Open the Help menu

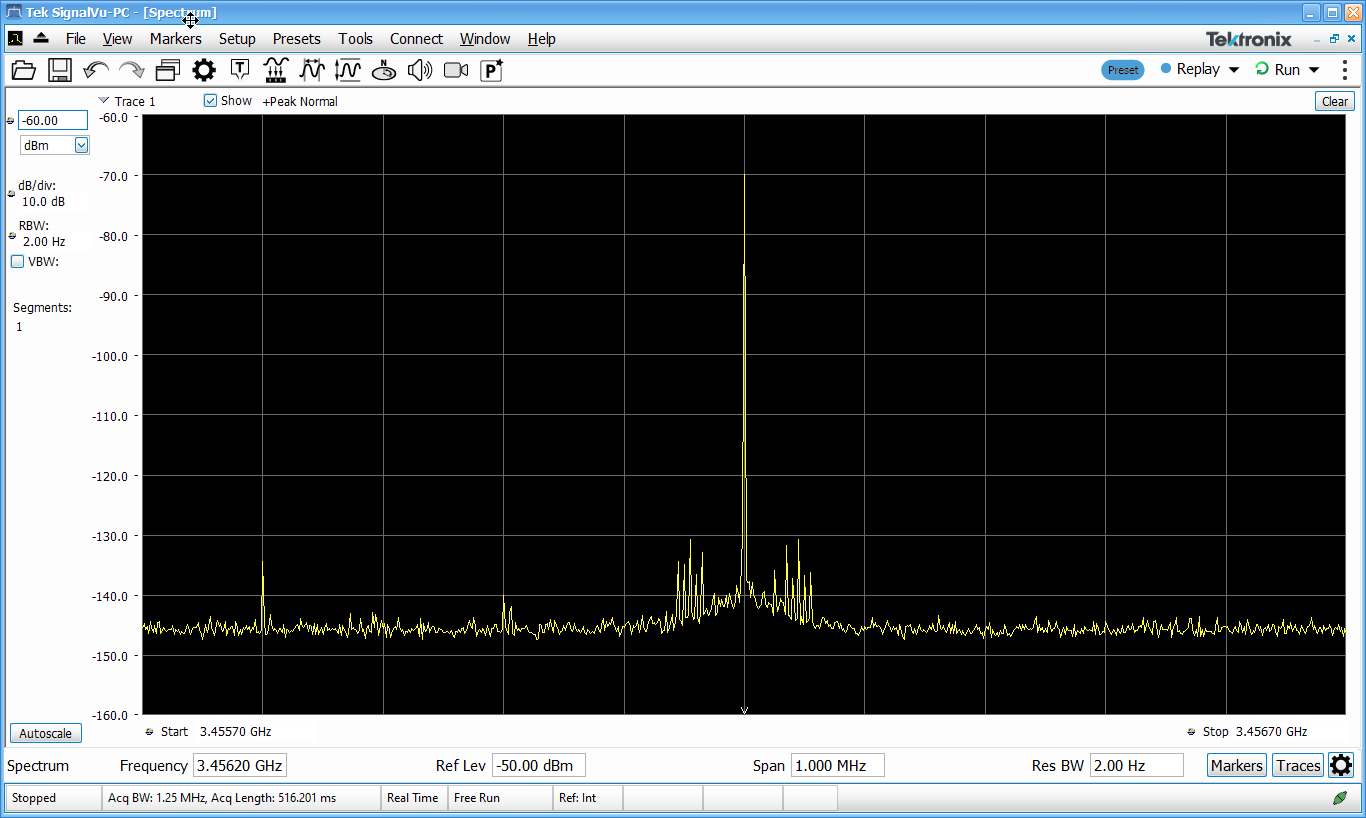tap(542, 38)
